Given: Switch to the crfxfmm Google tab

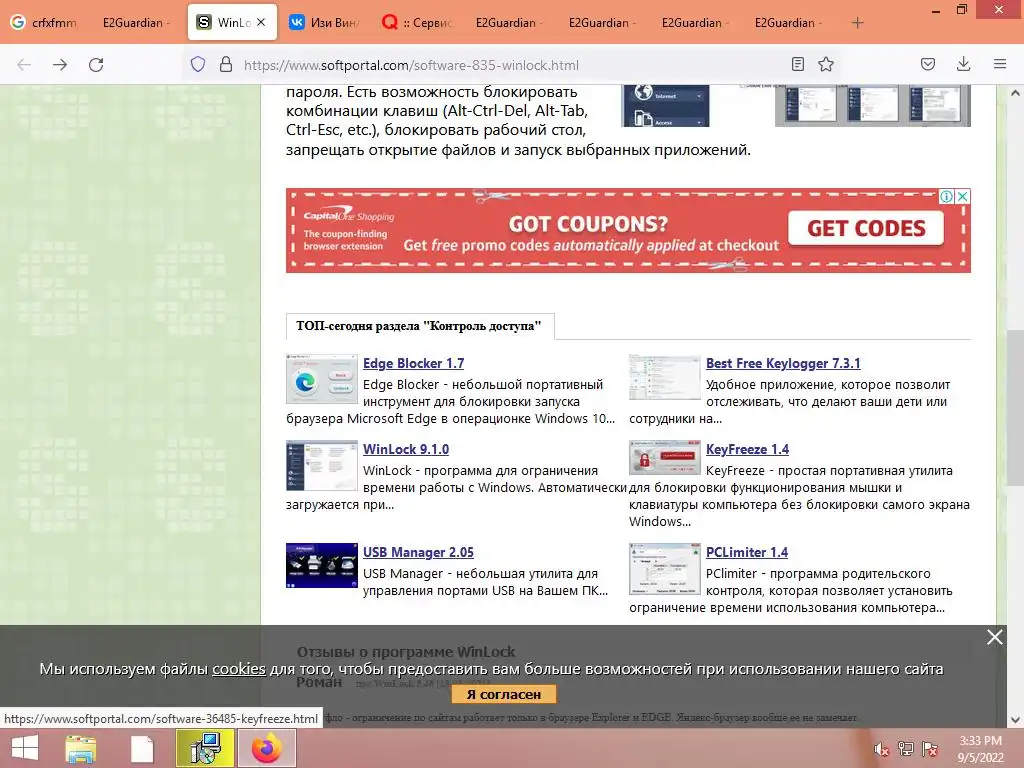Looking at the screenshot, I should point(46,23).
